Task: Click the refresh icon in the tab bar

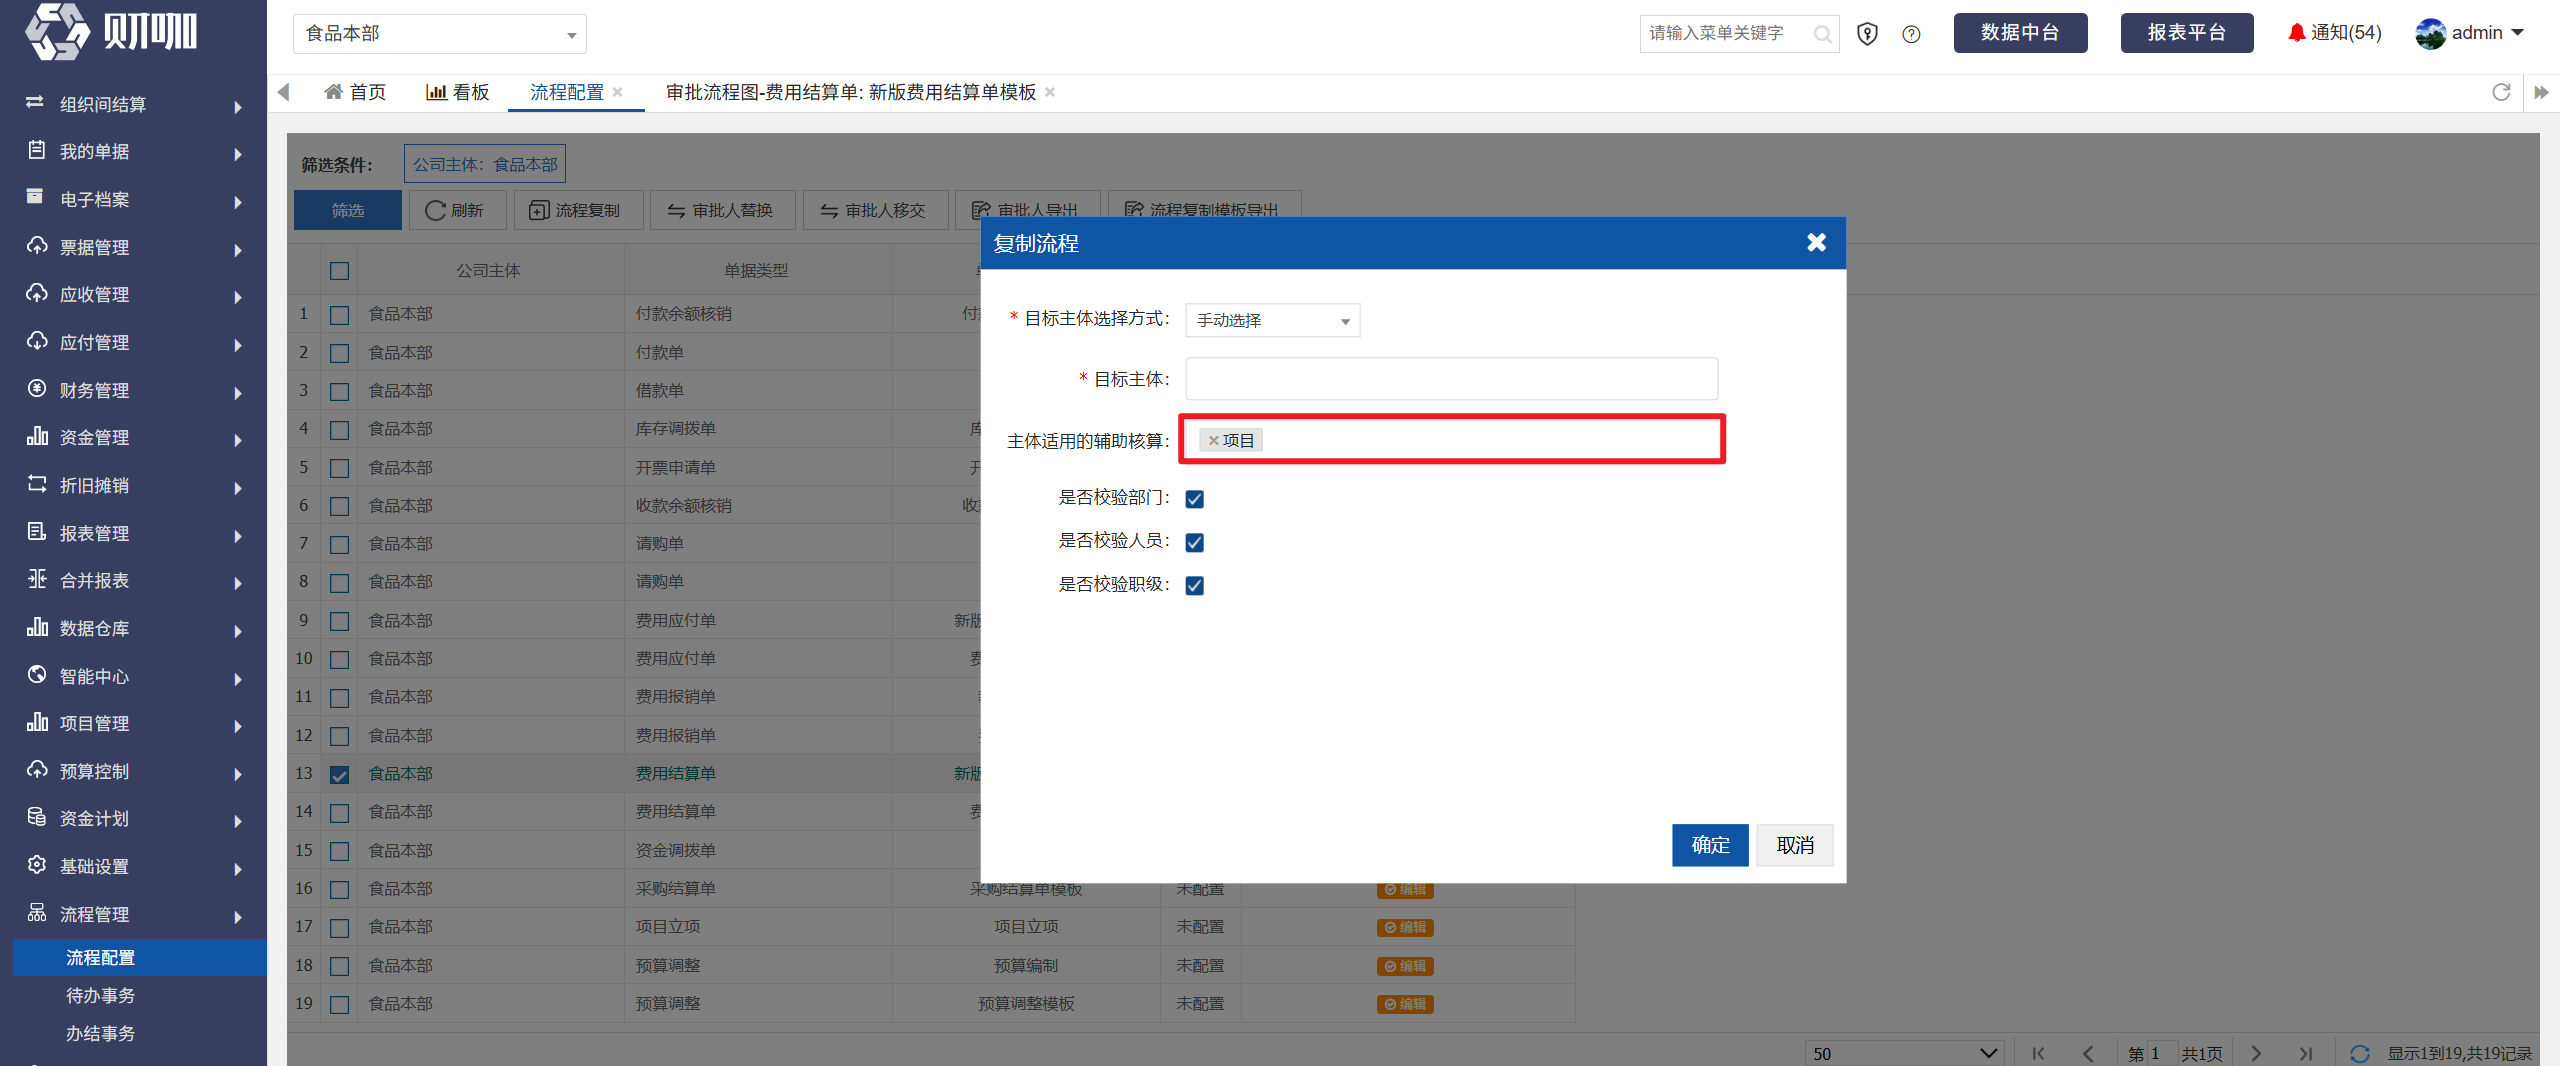Action: (2501, 92)
